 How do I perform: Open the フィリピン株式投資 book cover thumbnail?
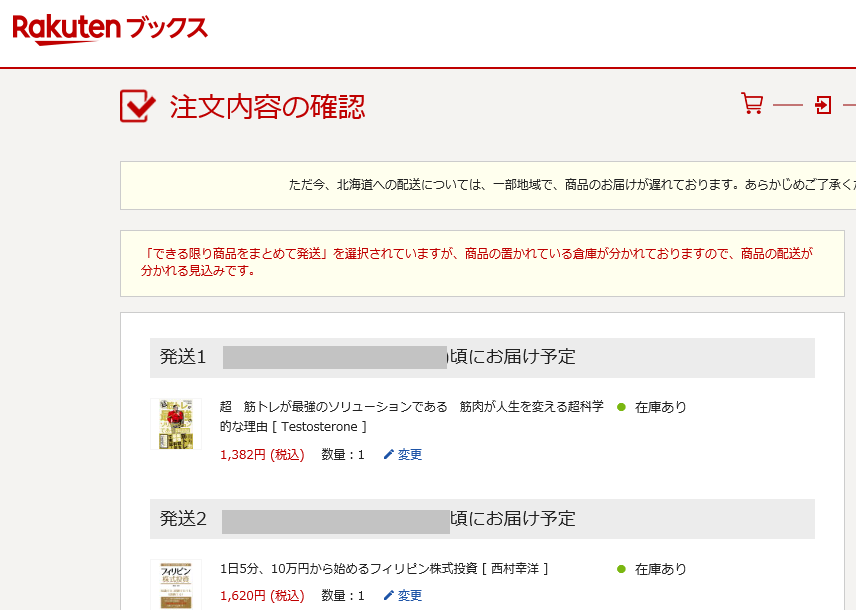(176, 585)
